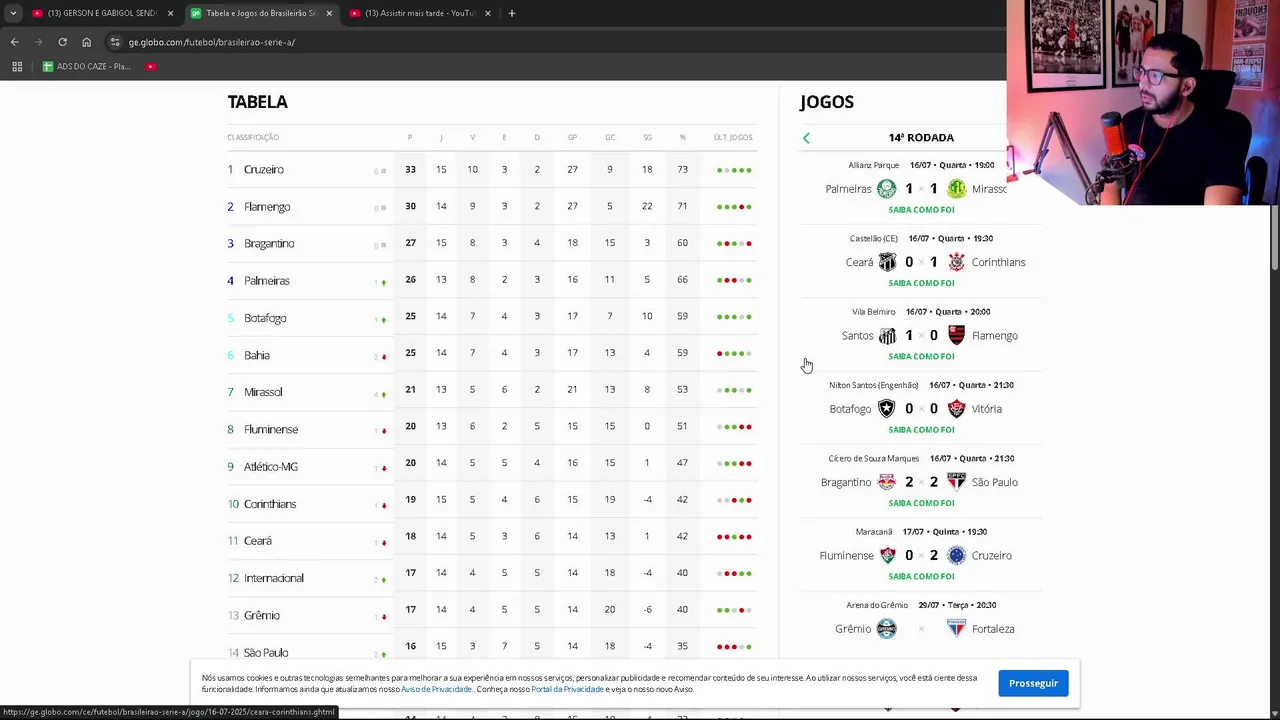1280x720 pixels.
Task: Open Saiba como foi for Bragantino x São Paulo
Action: coord(921,503)
